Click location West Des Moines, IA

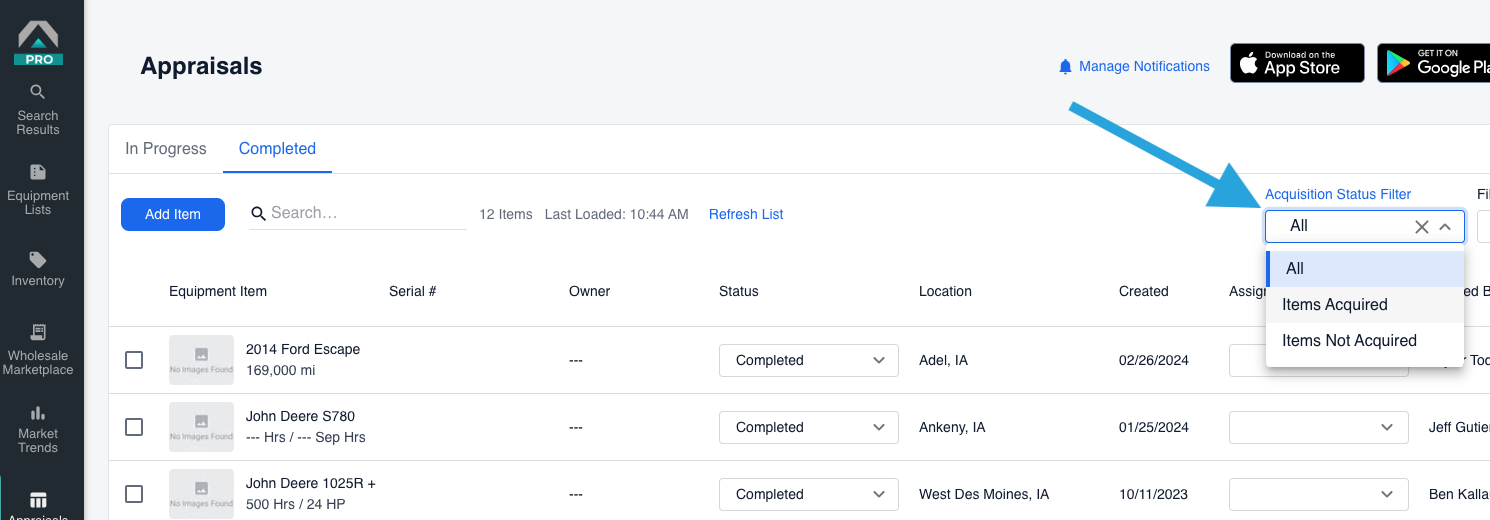984,494
